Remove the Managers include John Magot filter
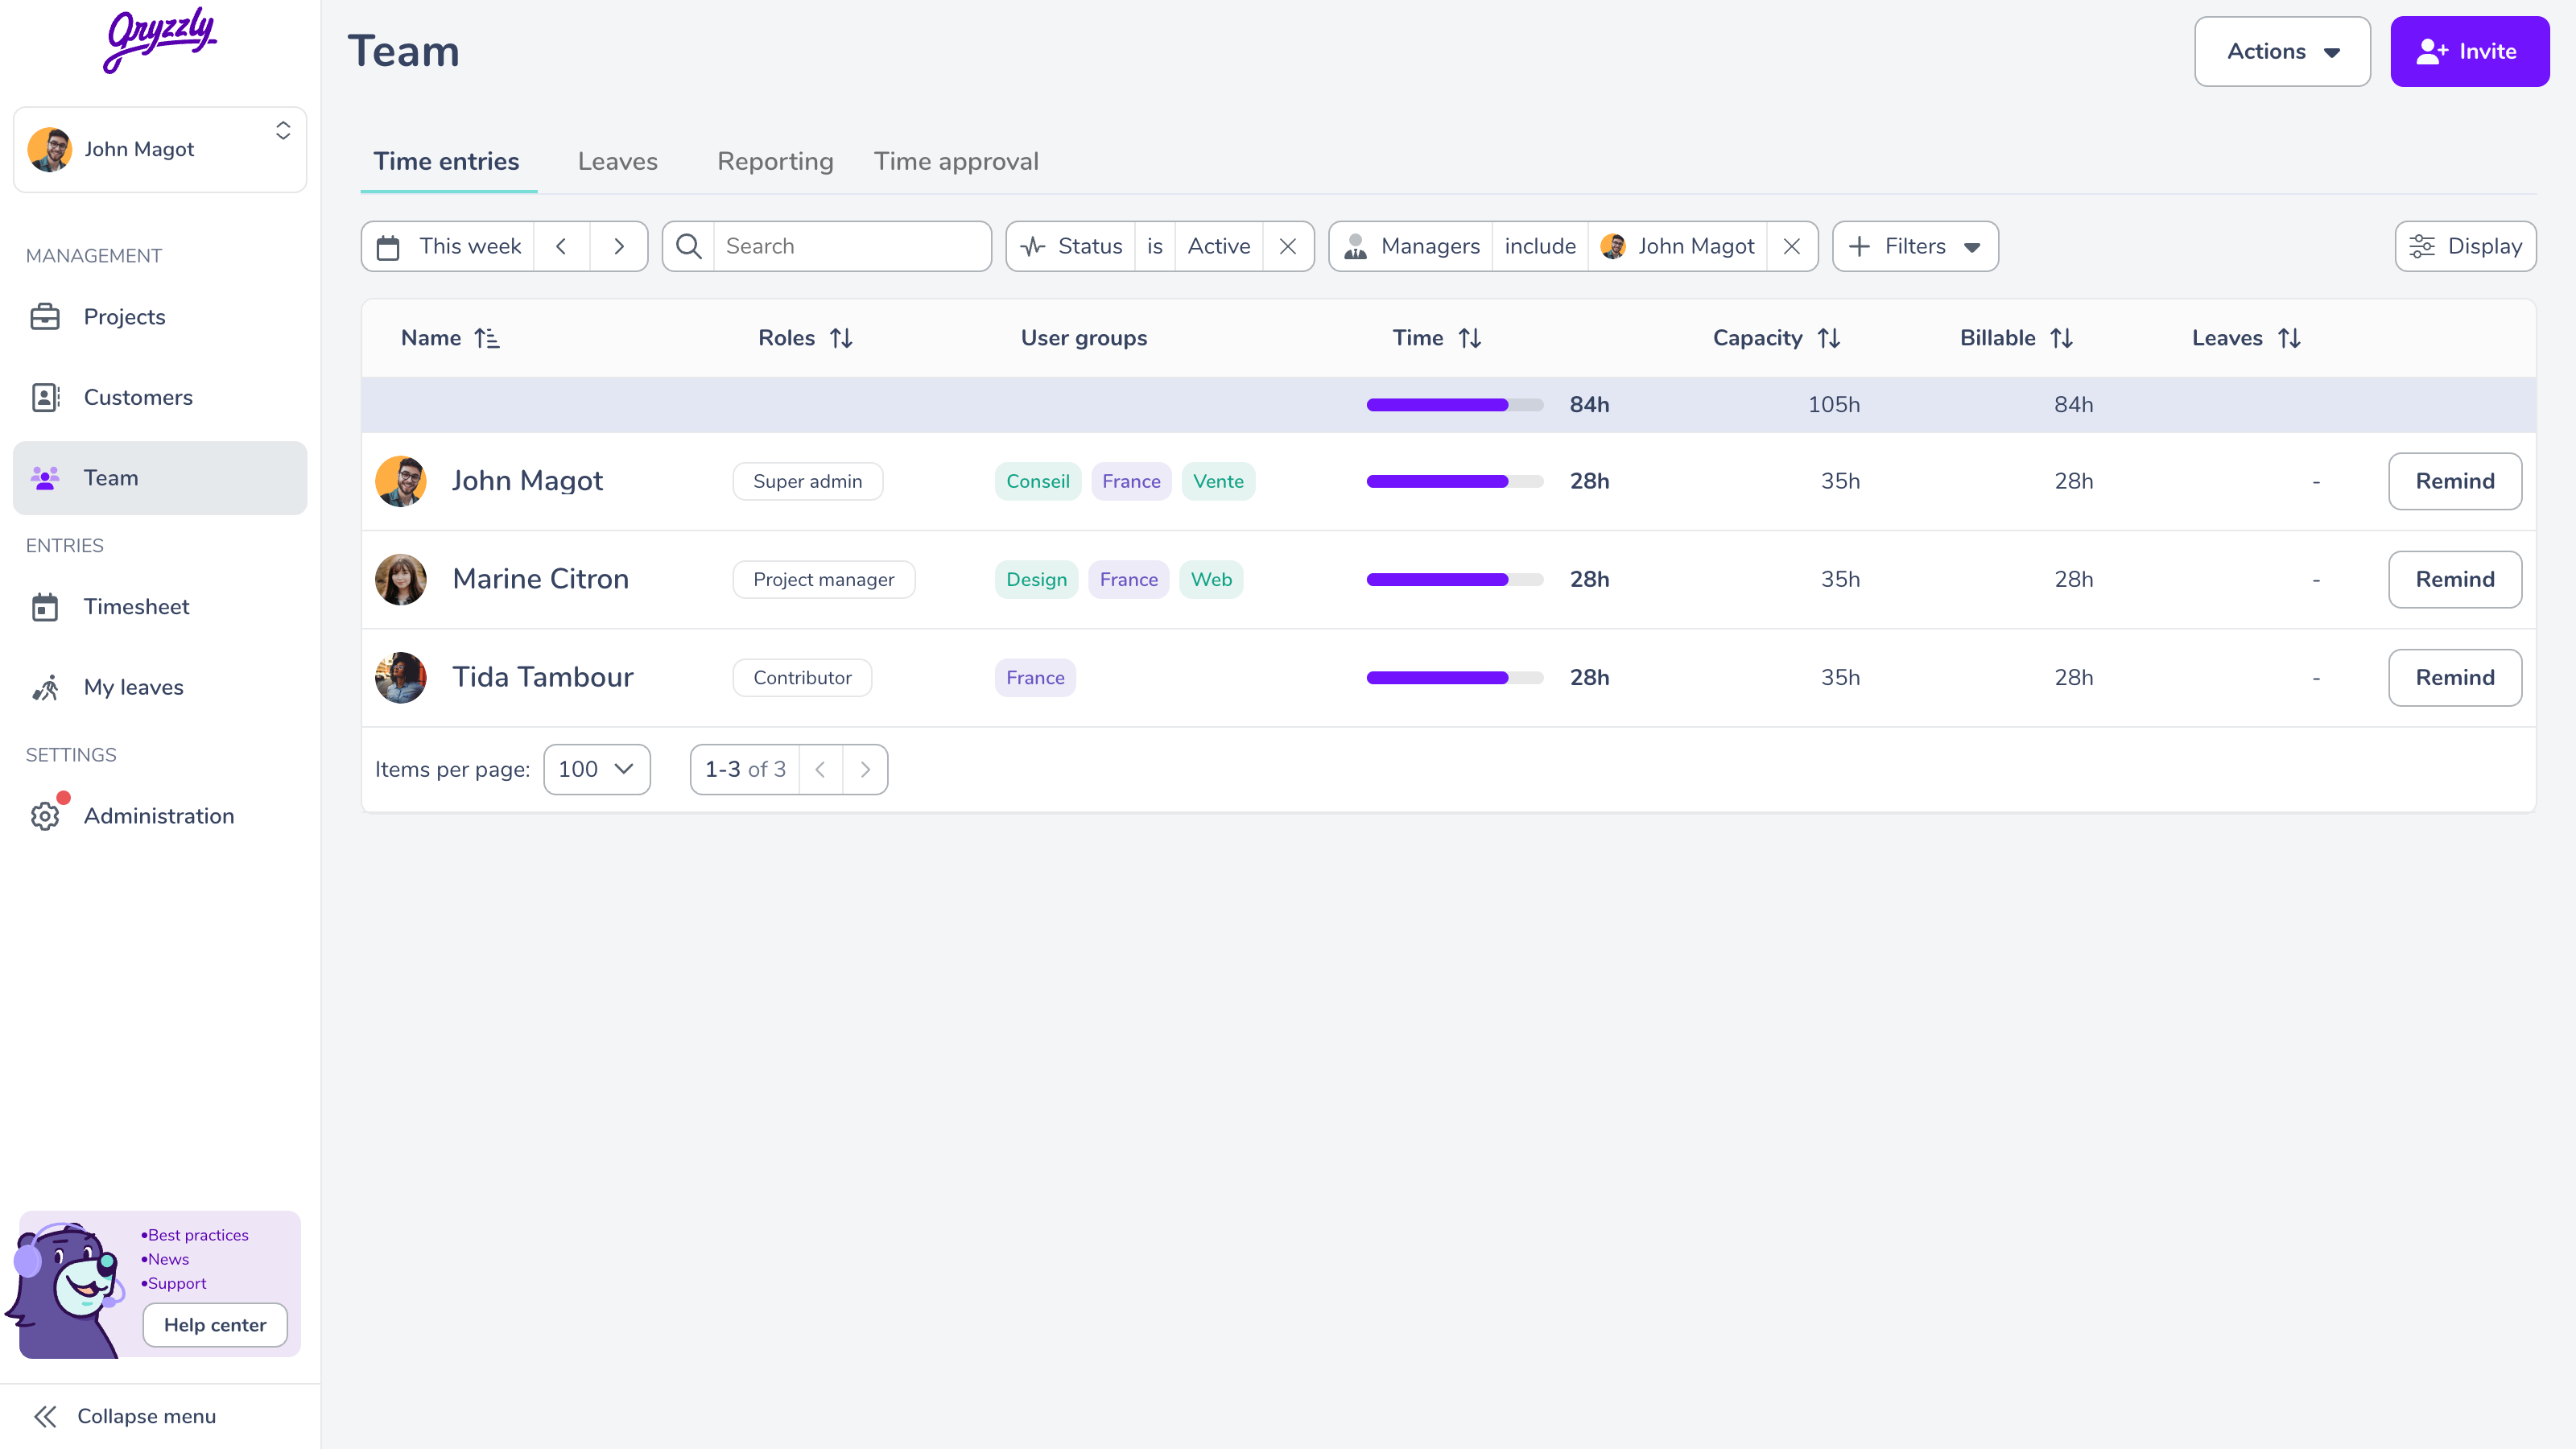This screenshot has width=2576, height=1449. (x=1792, y=246)
